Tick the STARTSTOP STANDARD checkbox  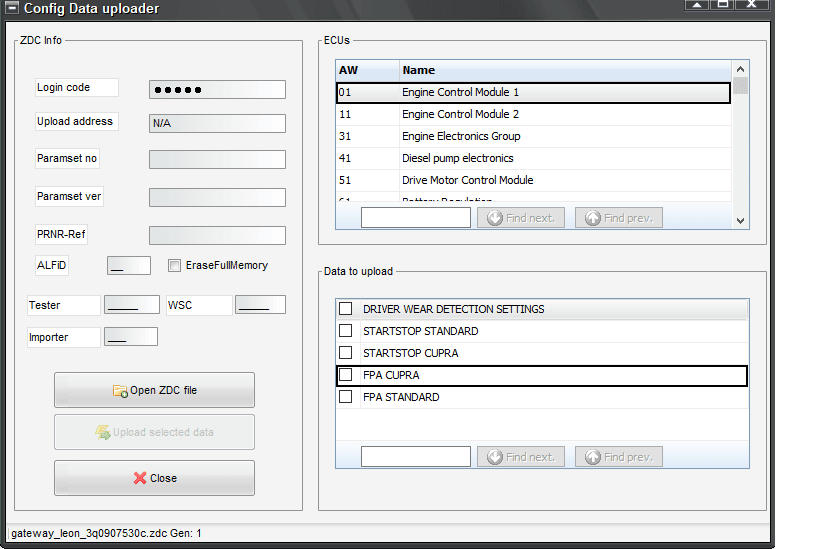click(346, 331)
